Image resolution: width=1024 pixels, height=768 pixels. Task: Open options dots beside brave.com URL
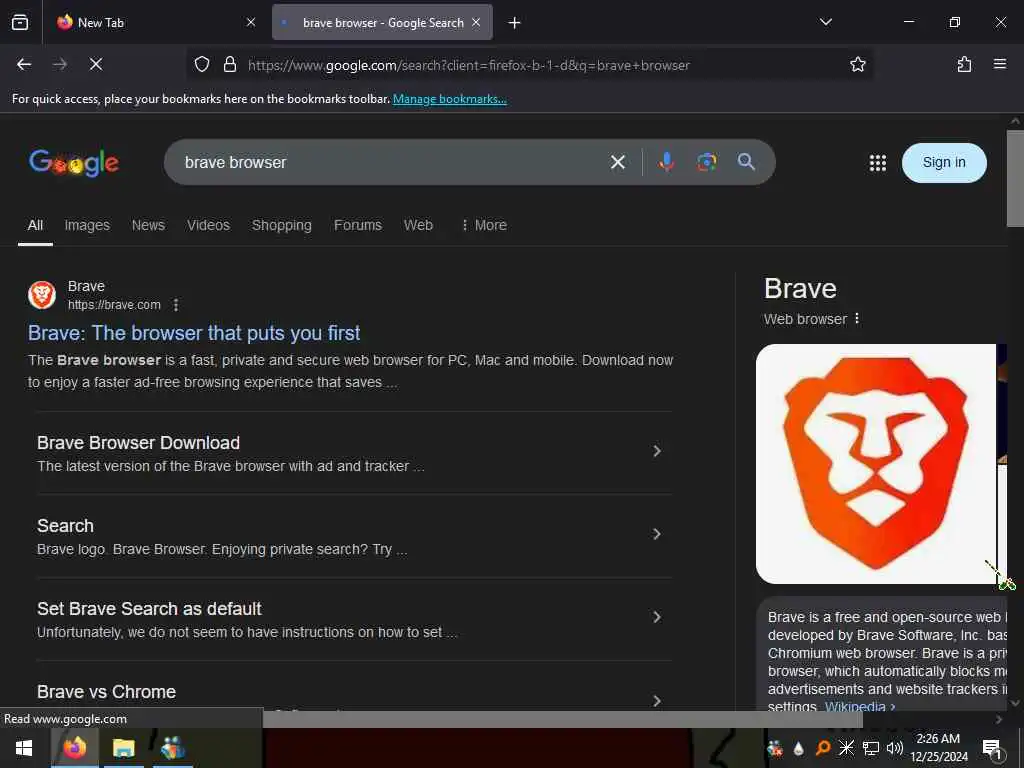coord(176,305)
